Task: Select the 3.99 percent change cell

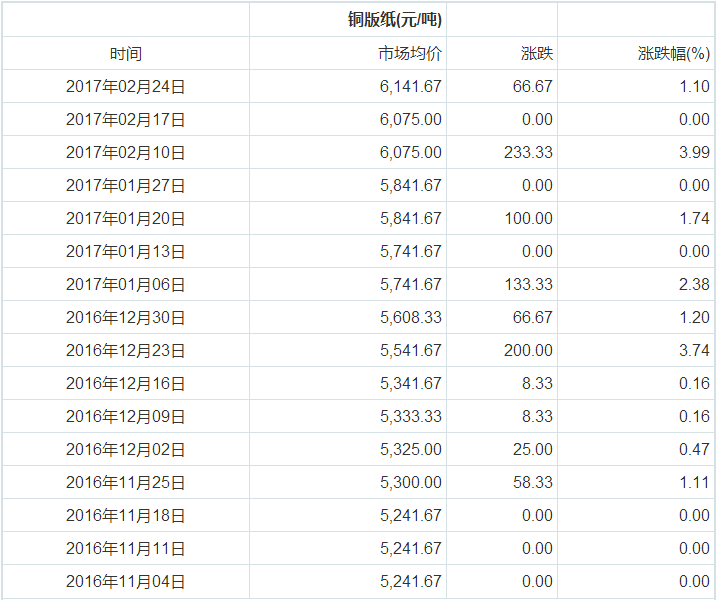Action: (694, 153)
